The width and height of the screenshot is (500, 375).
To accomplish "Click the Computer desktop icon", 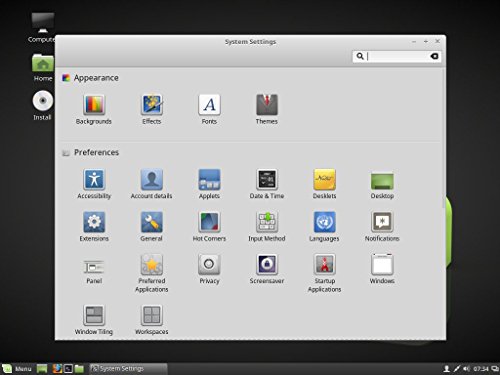I will click(43, 28).
